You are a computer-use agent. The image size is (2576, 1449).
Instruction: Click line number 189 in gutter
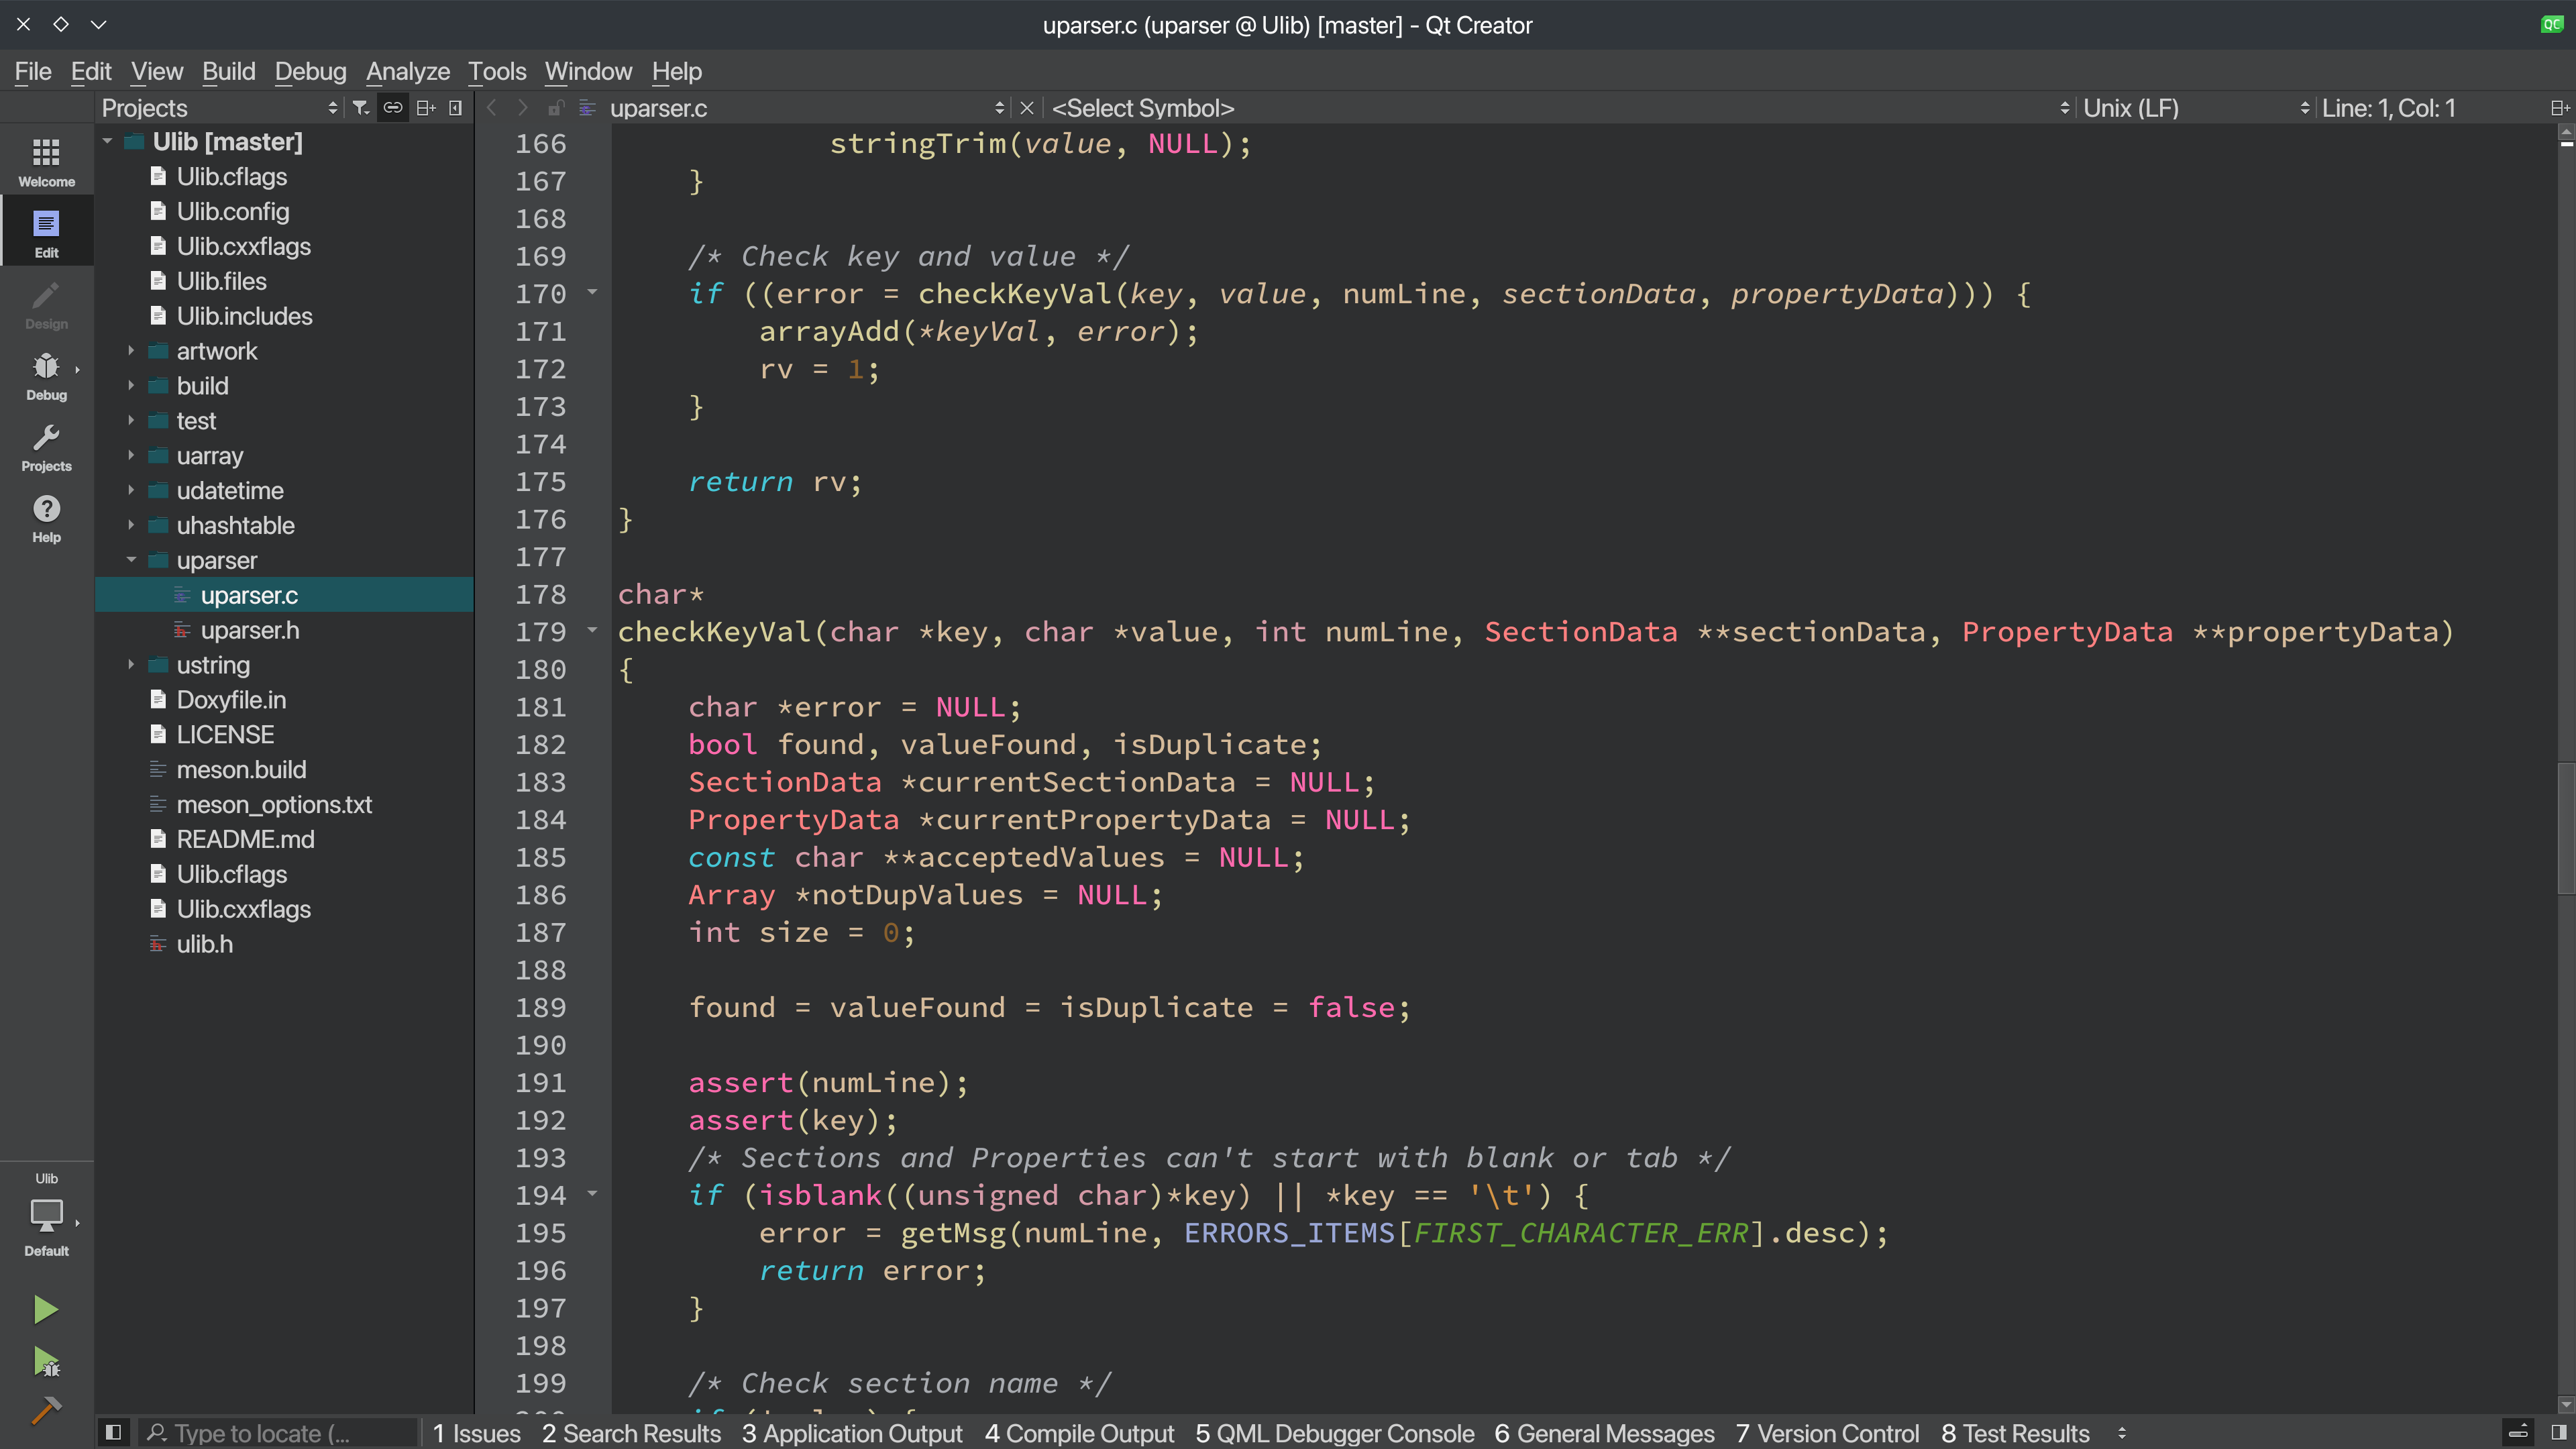click(x=540, y=1007)
